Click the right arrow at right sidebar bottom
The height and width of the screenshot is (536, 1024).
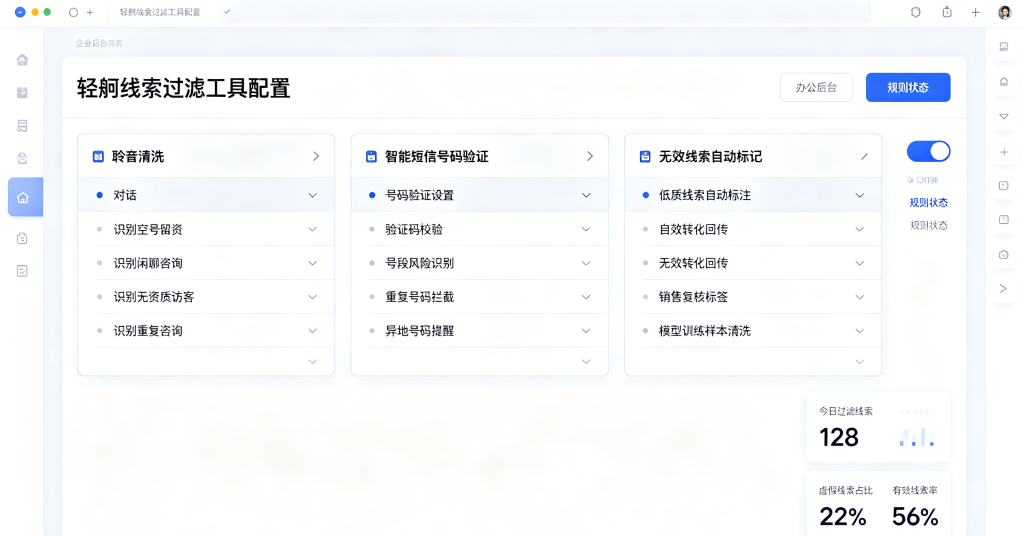tap(1003, 289)
